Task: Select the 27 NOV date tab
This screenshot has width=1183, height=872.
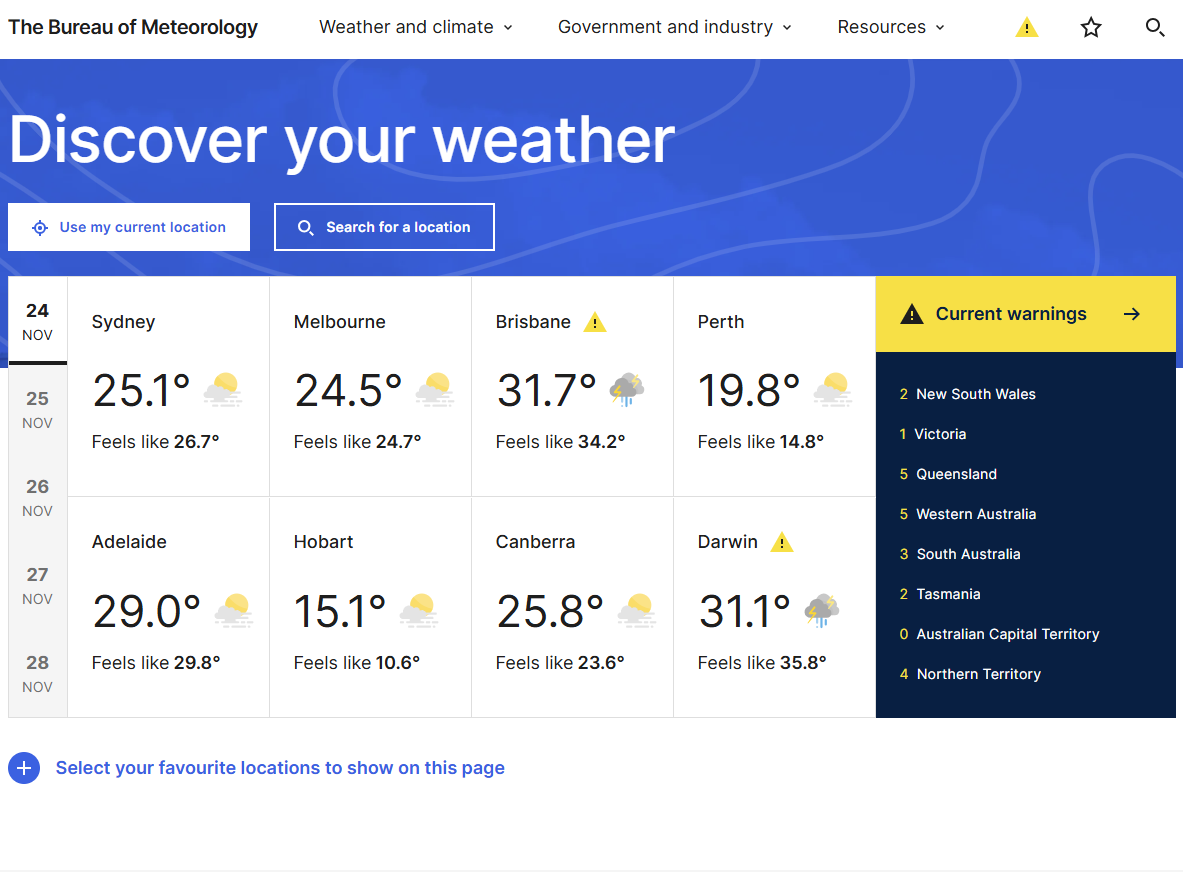Action: 38,586
